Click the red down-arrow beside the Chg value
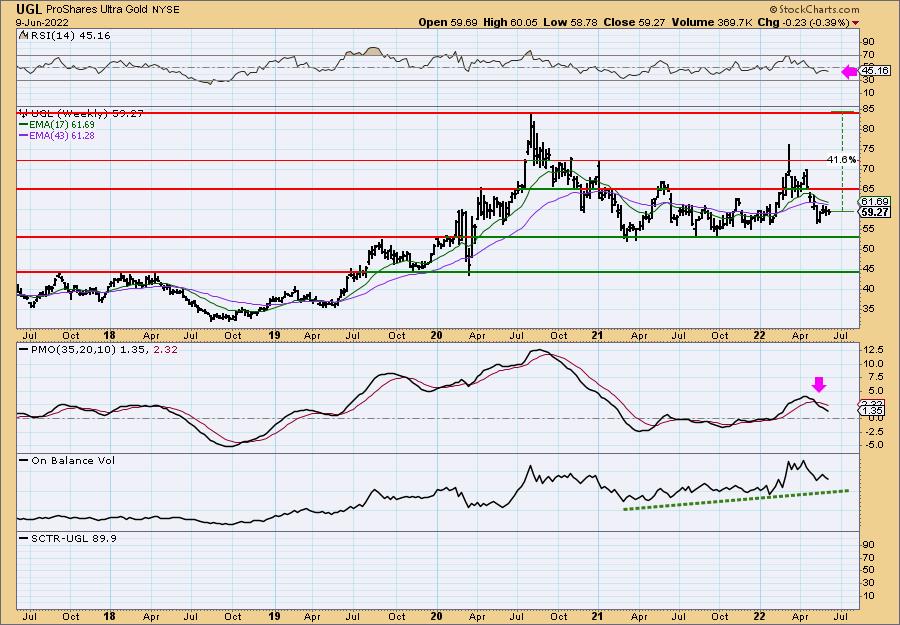 [x=856, y=23]
